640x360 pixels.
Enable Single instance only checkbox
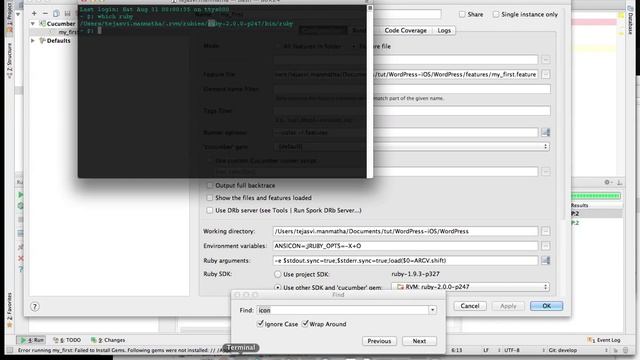click(x=496, y=14)
